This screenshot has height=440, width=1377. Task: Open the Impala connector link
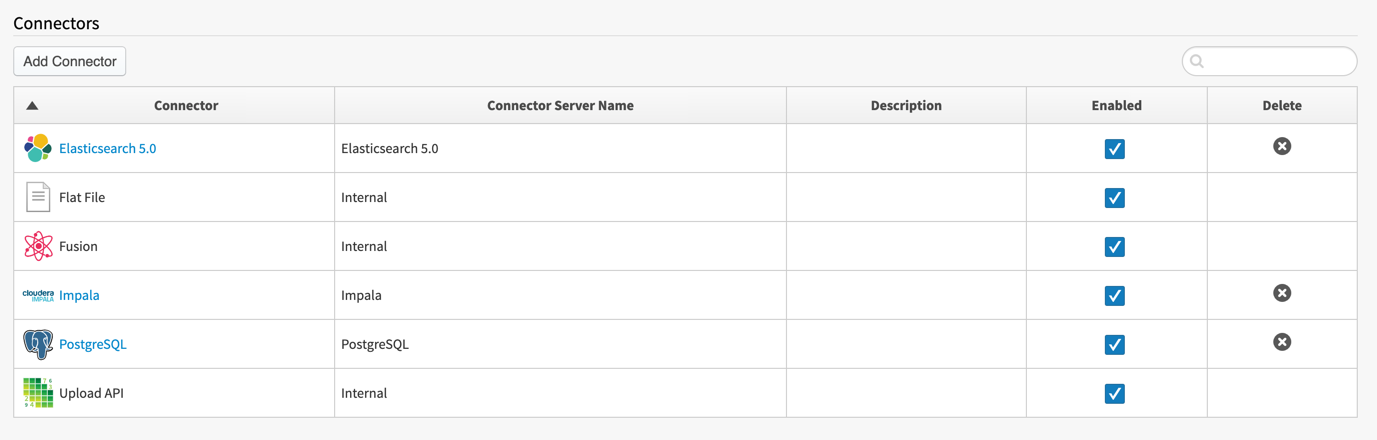[79, 295]
